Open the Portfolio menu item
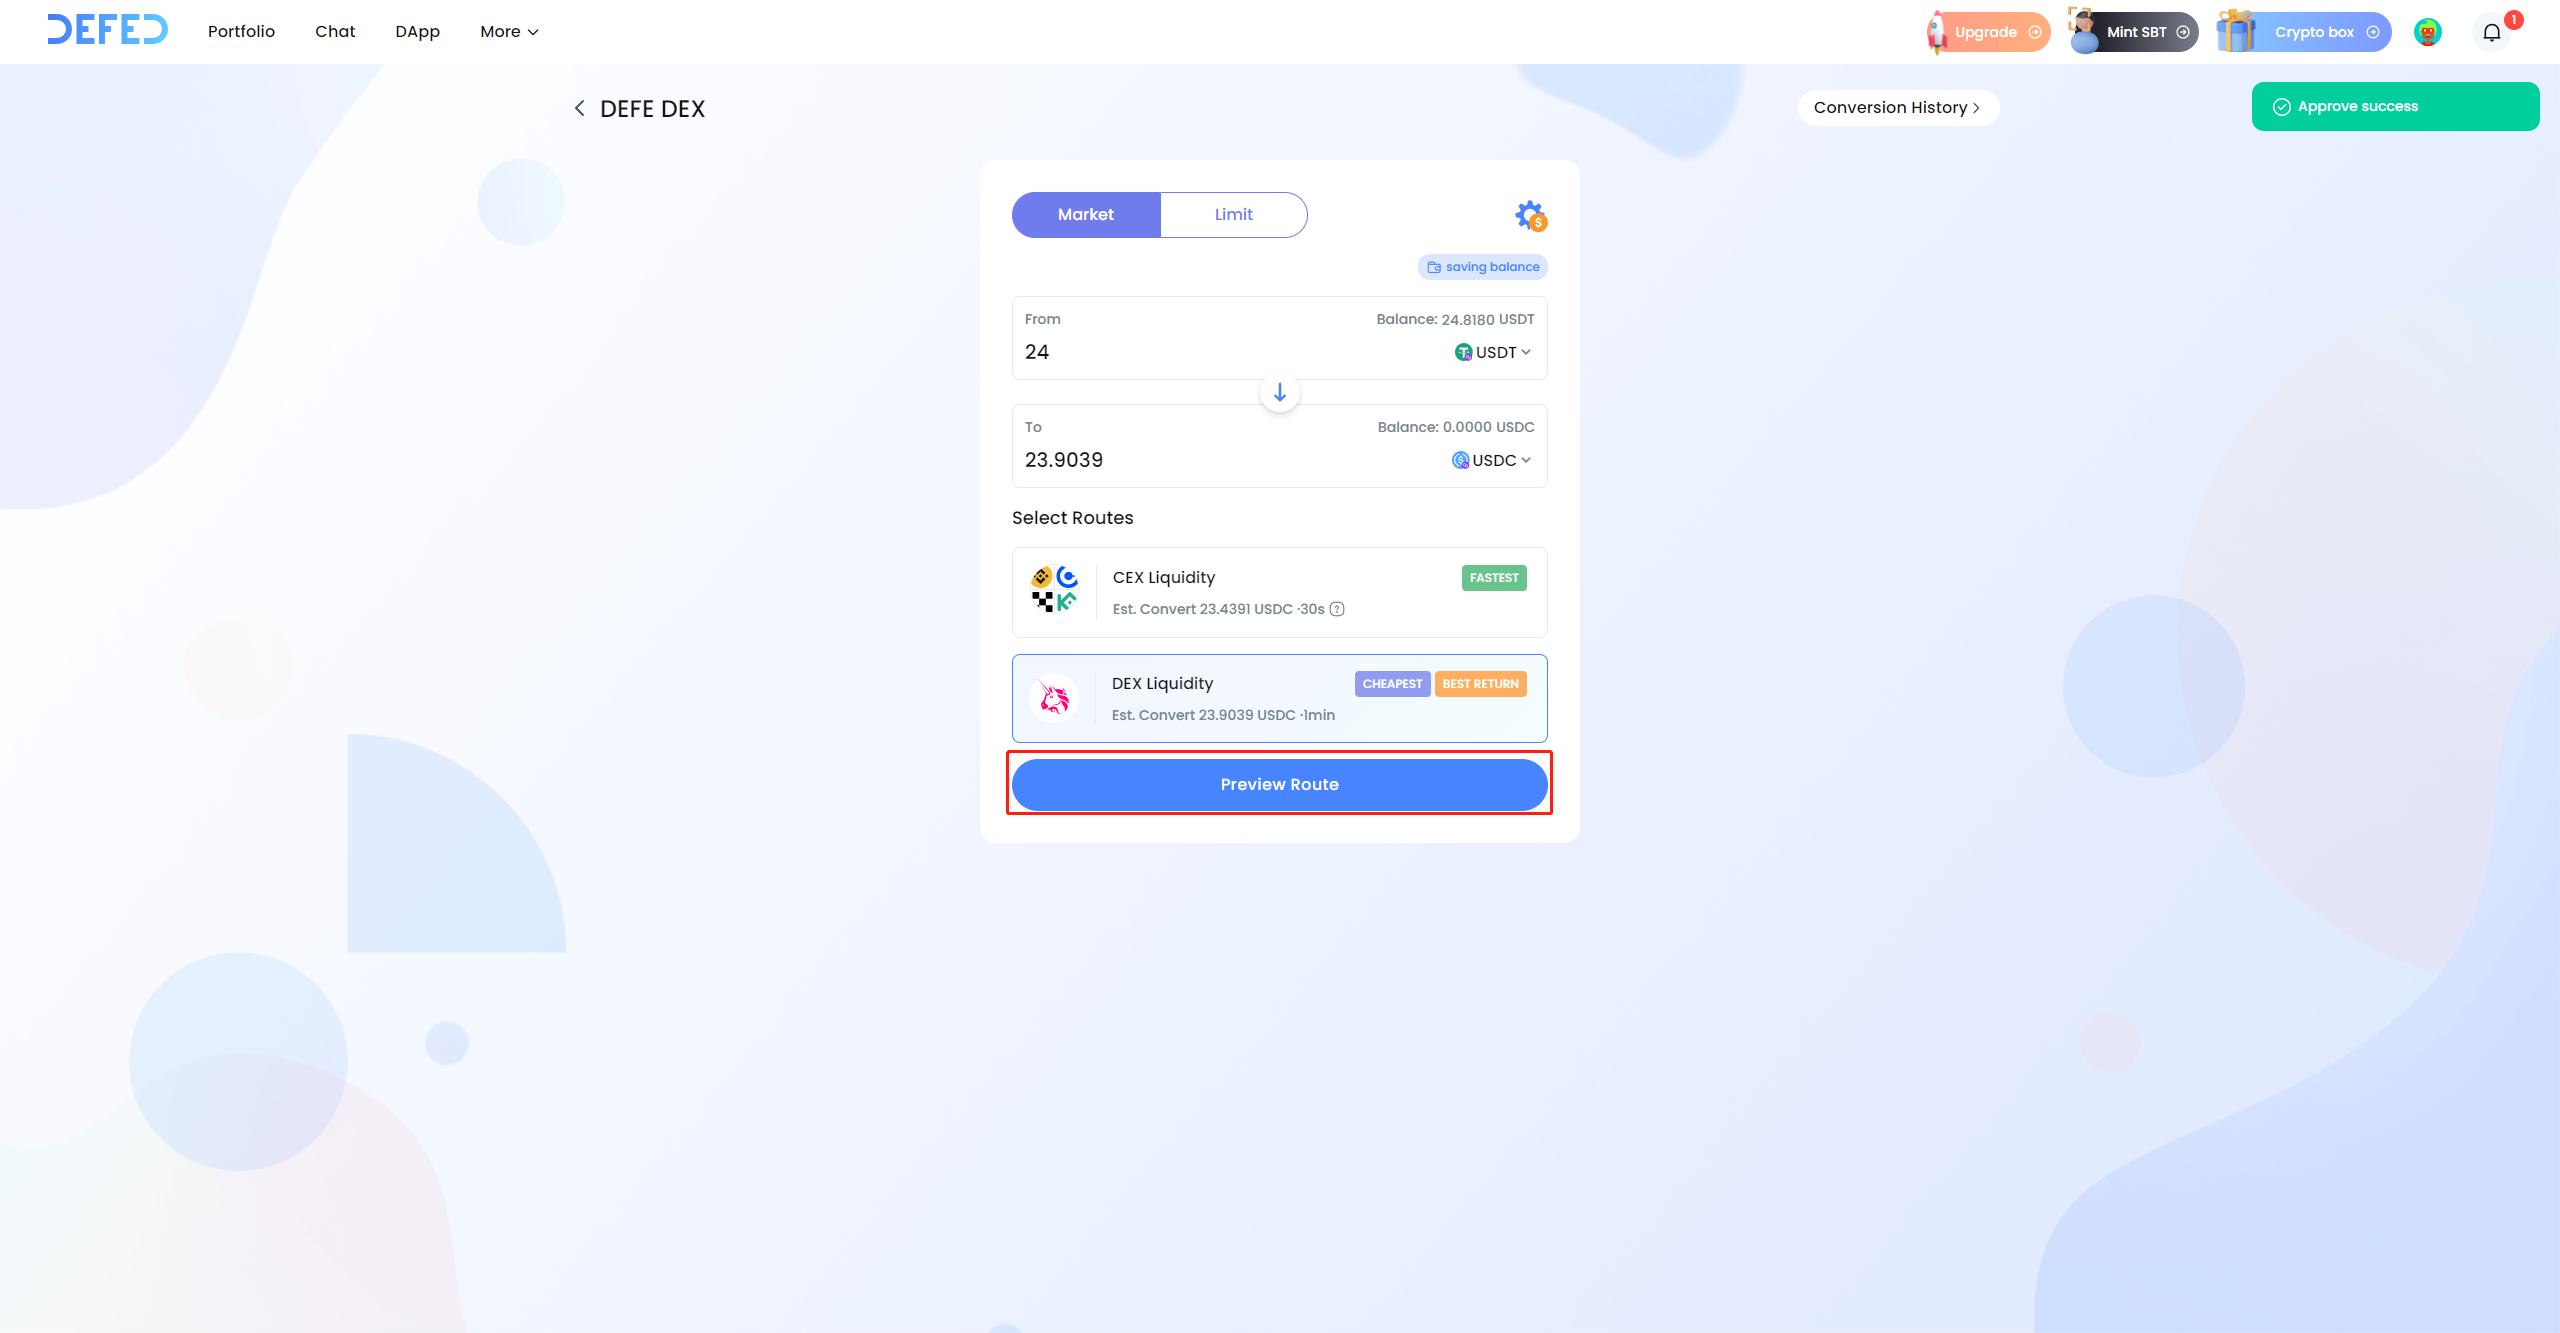 click(x=241, y=32)
